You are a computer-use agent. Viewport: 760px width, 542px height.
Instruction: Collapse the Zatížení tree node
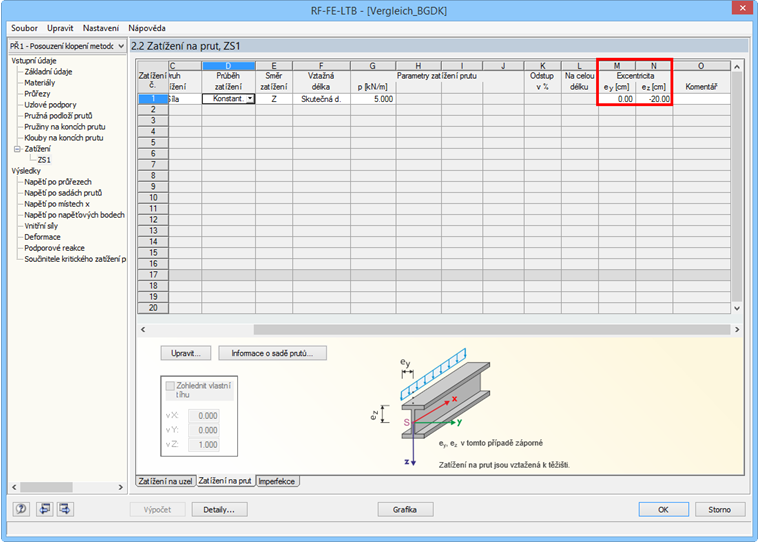[17, 149]
